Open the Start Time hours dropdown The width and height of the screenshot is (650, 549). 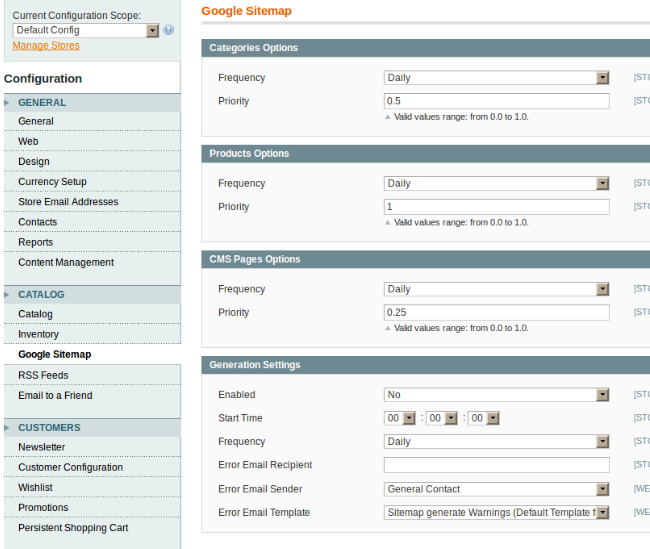(400, 418)
